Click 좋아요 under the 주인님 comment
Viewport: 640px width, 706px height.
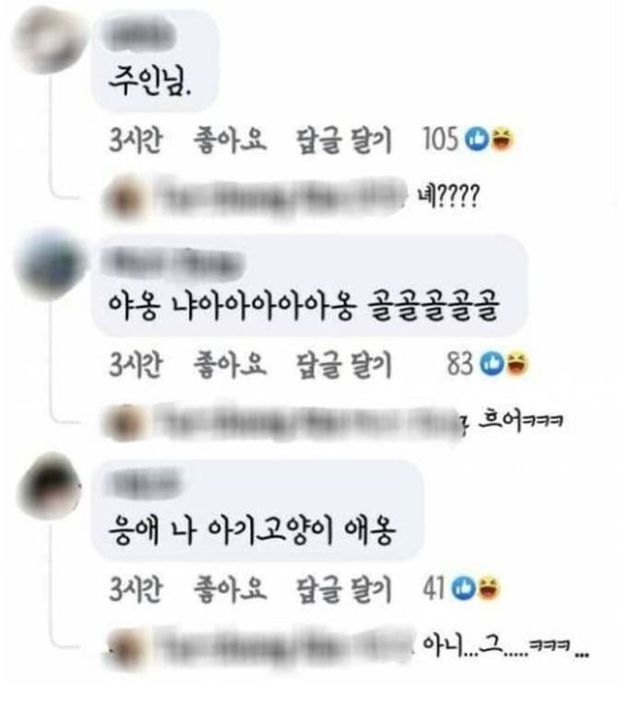[x=230, y=140]
